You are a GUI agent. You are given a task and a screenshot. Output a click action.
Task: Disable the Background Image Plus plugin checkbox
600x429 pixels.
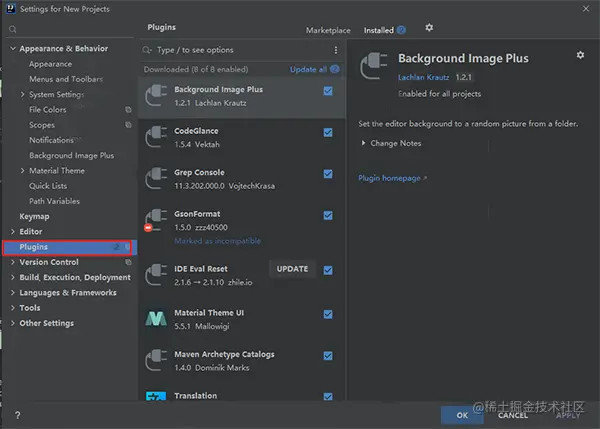pyautogui.click(x=328, y=91)
